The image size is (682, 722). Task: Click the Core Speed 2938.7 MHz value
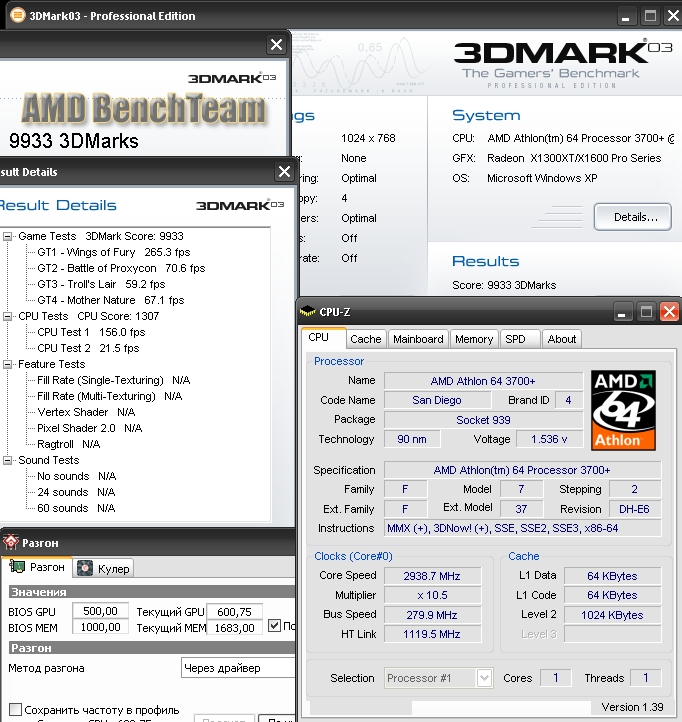pos(432,576)
